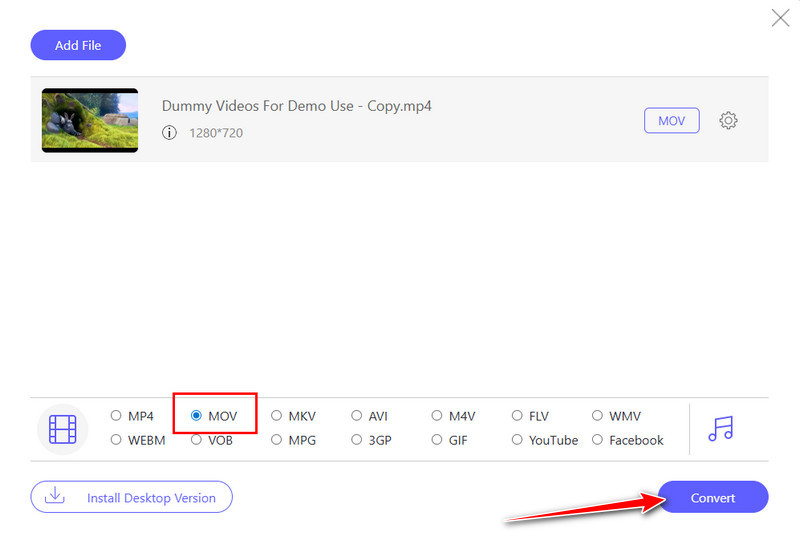Screen dimensions: 800x541
Task: Click the info icon beside 1280*720
Action: click(169, 132)
